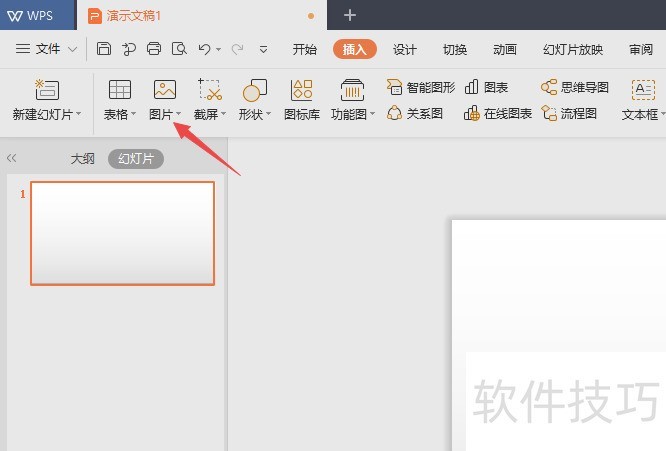This screenshot has width=666, height=451.
Task: Click the Undo arrow icon
Action: 204,48
